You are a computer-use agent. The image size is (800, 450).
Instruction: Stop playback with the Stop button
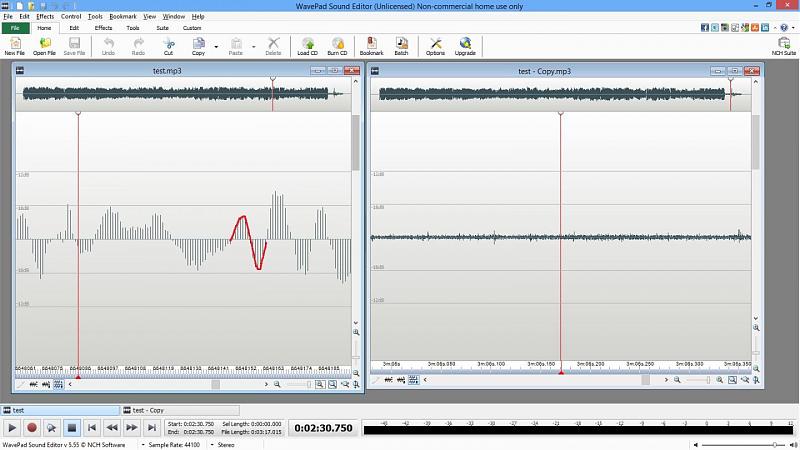[71, 428]
